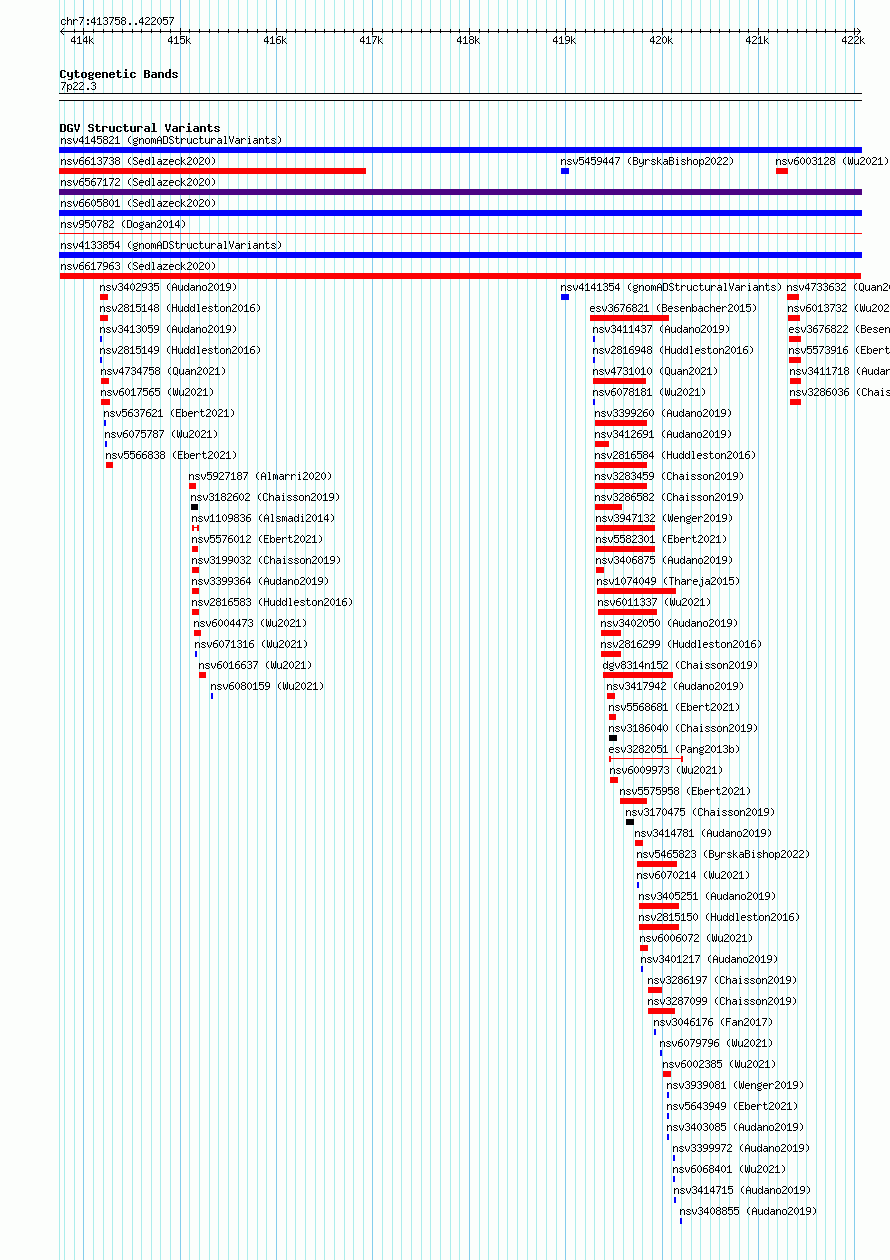
Task: Open nsv2815150 (Huddleston2016) label
Action: pos(720,917)
